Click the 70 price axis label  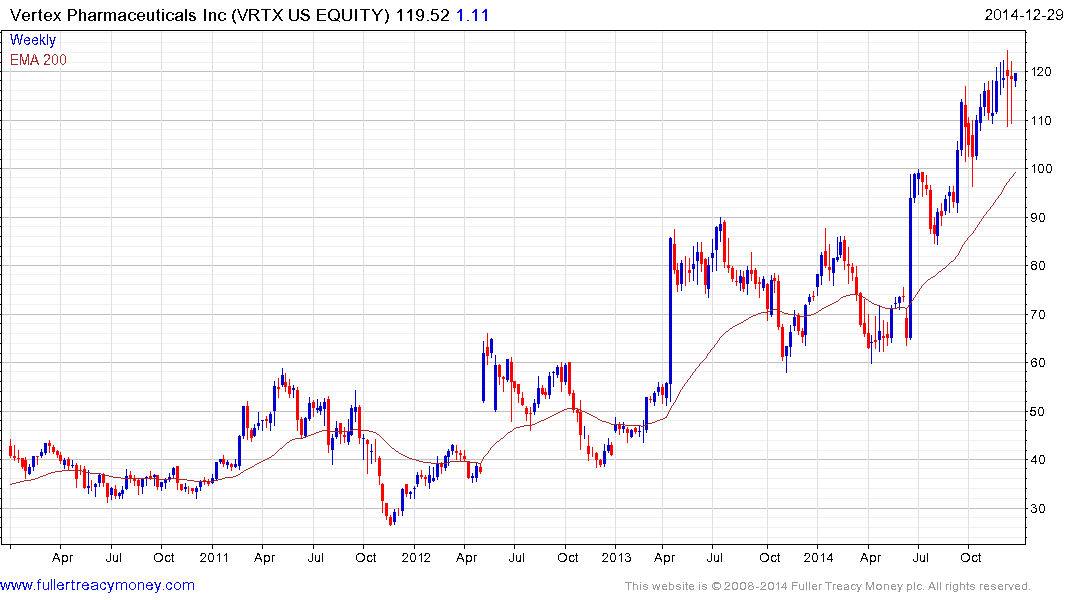pyautogui.click(x=1038, y=315)
